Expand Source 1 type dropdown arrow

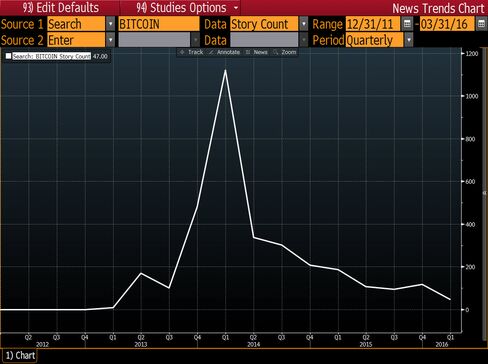click(110, 24)
